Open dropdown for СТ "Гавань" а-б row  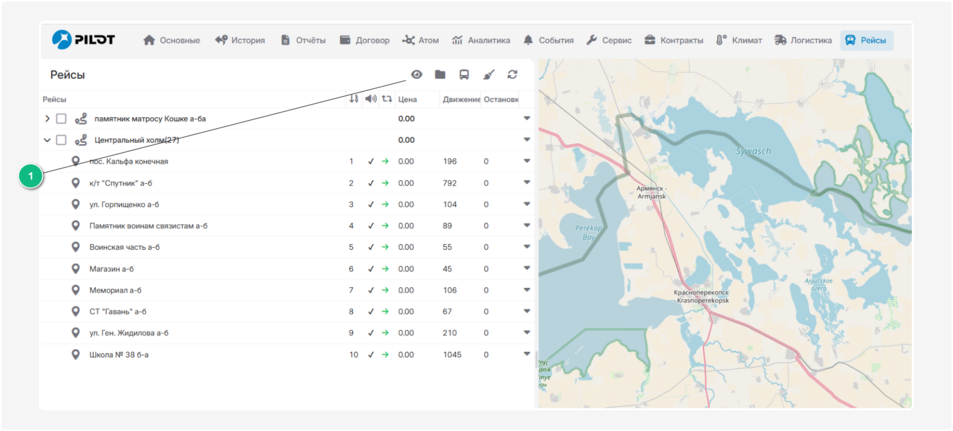pos(527,311)
